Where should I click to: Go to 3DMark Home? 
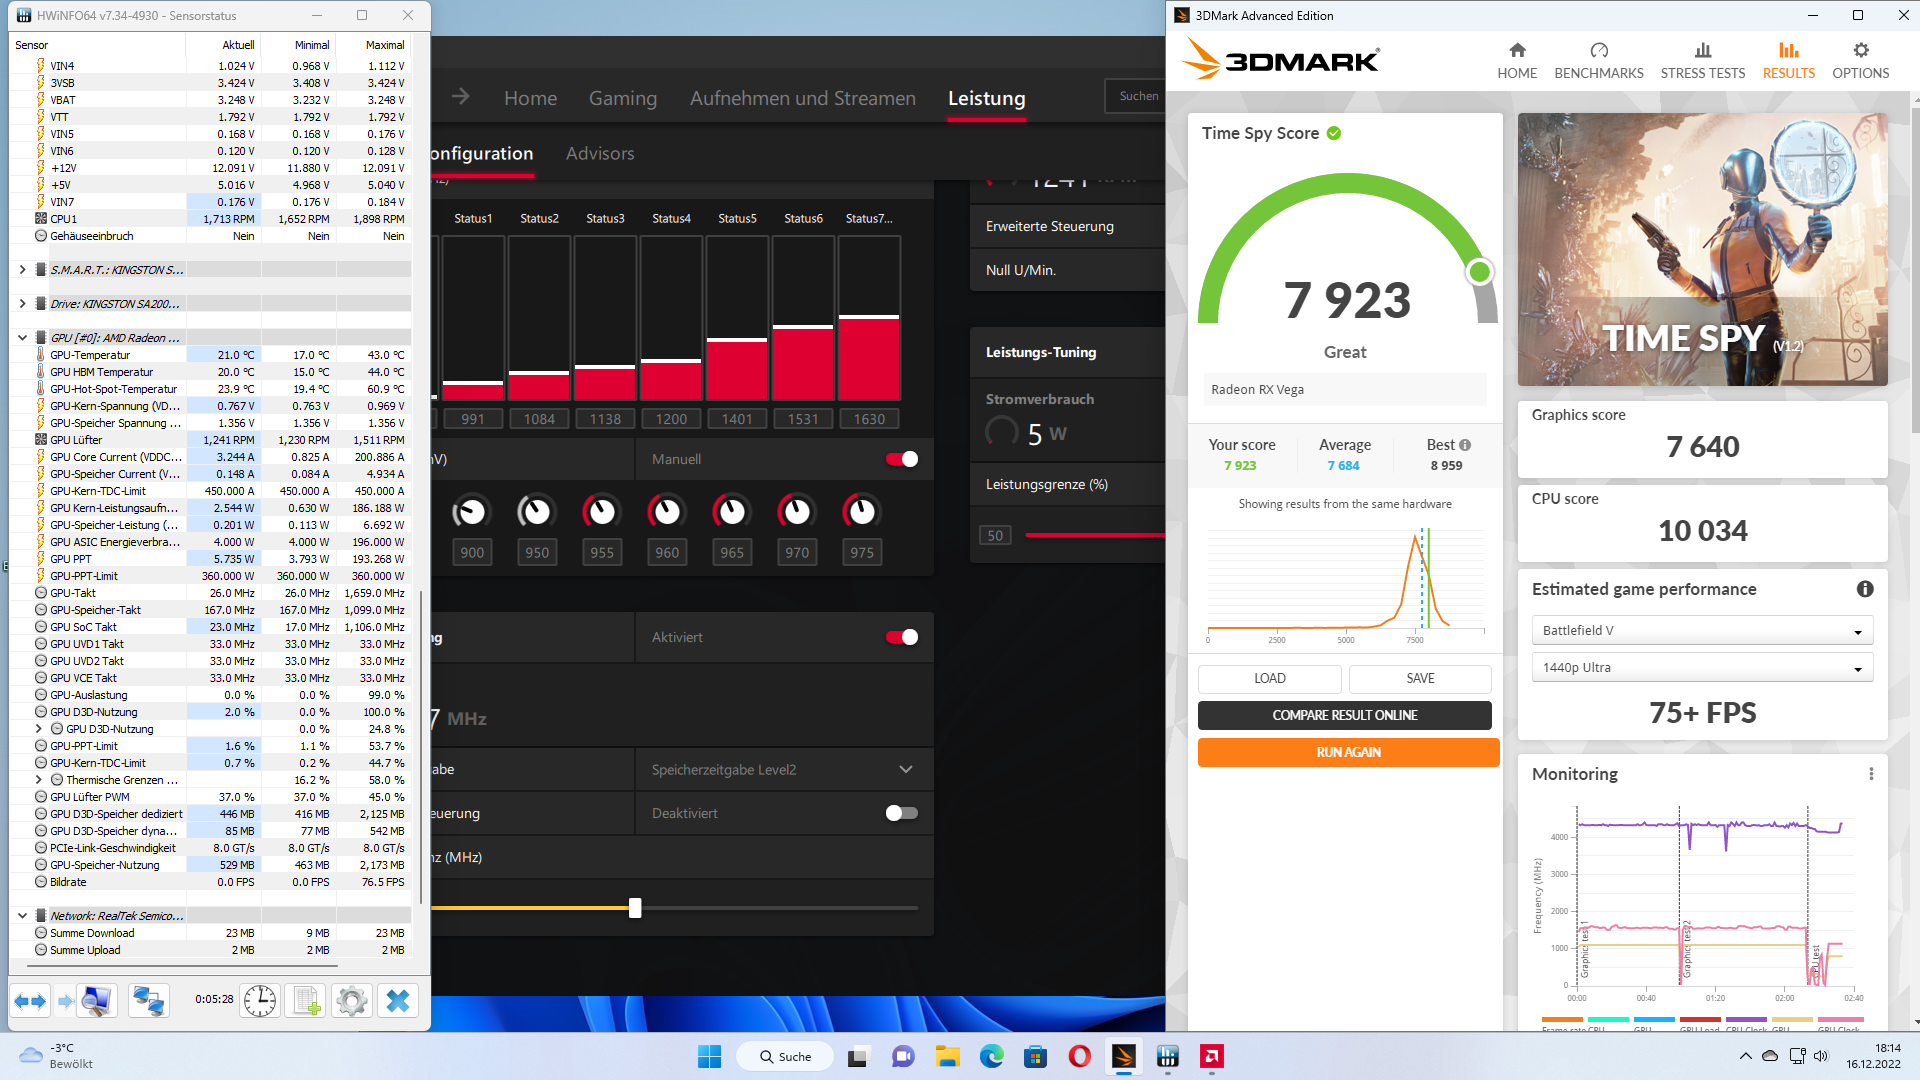click(x=1517, y=60)
